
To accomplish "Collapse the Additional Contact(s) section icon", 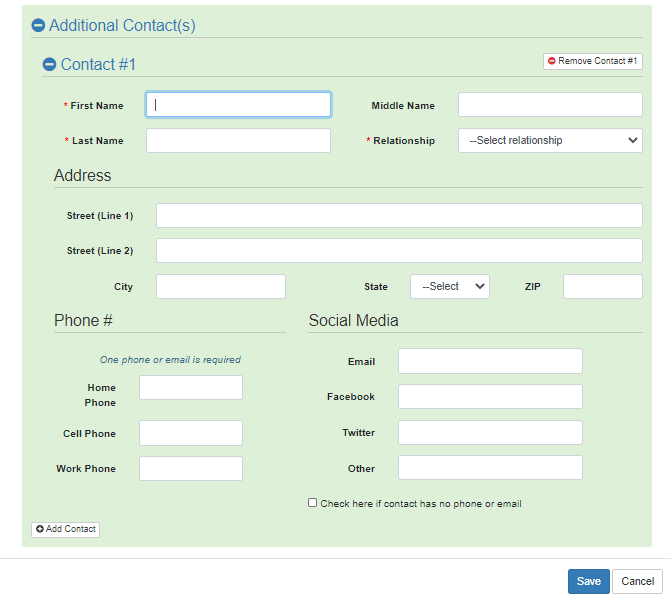I will 38,26.
